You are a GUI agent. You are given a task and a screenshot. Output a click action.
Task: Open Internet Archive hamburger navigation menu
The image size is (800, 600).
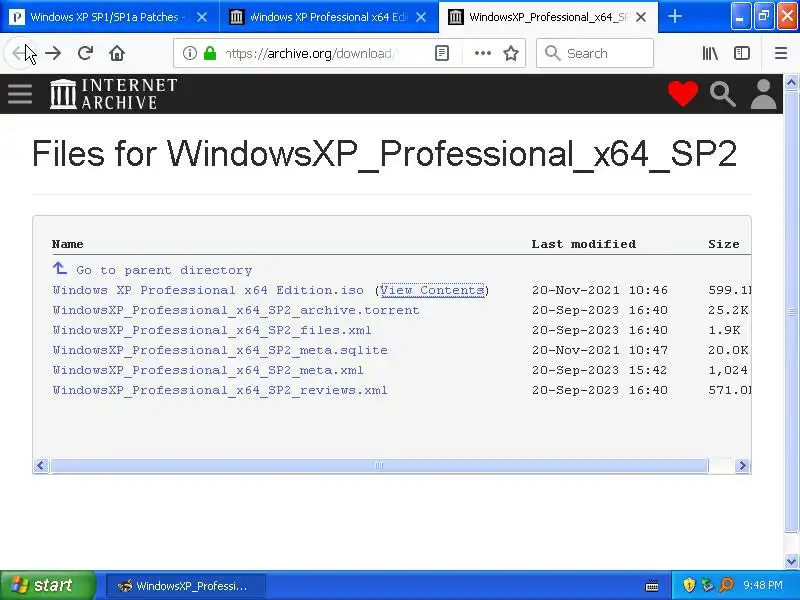pyautogui.click(x=20, y=94)
